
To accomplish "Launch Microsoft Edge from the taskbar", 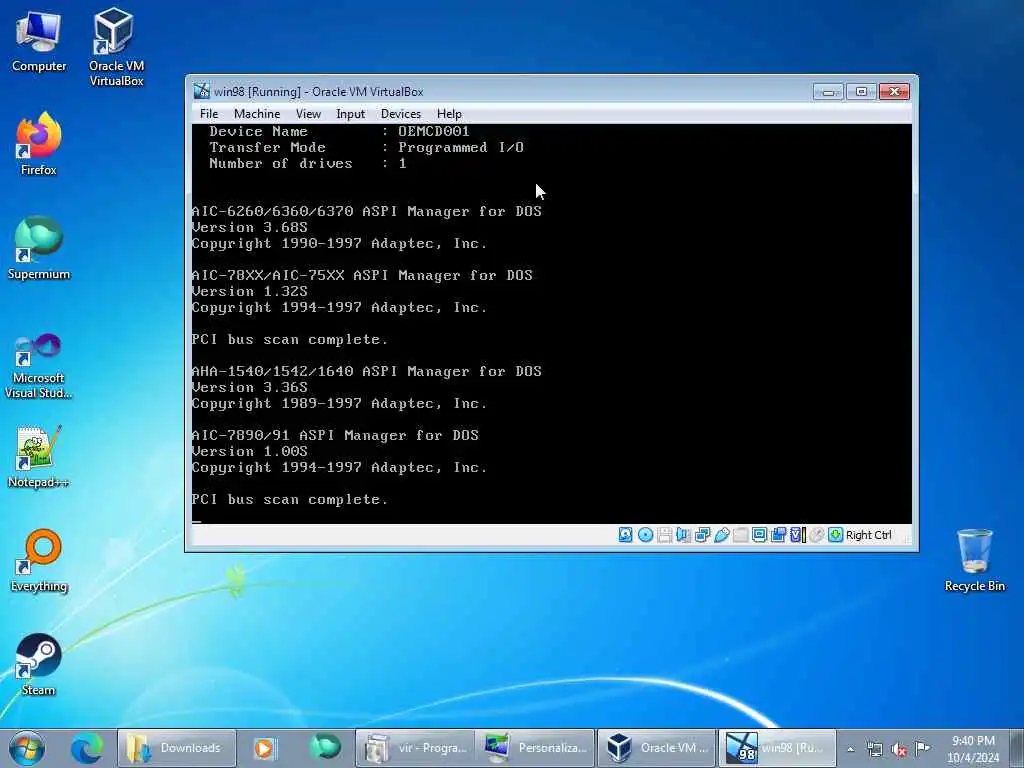I will point(87,748).
